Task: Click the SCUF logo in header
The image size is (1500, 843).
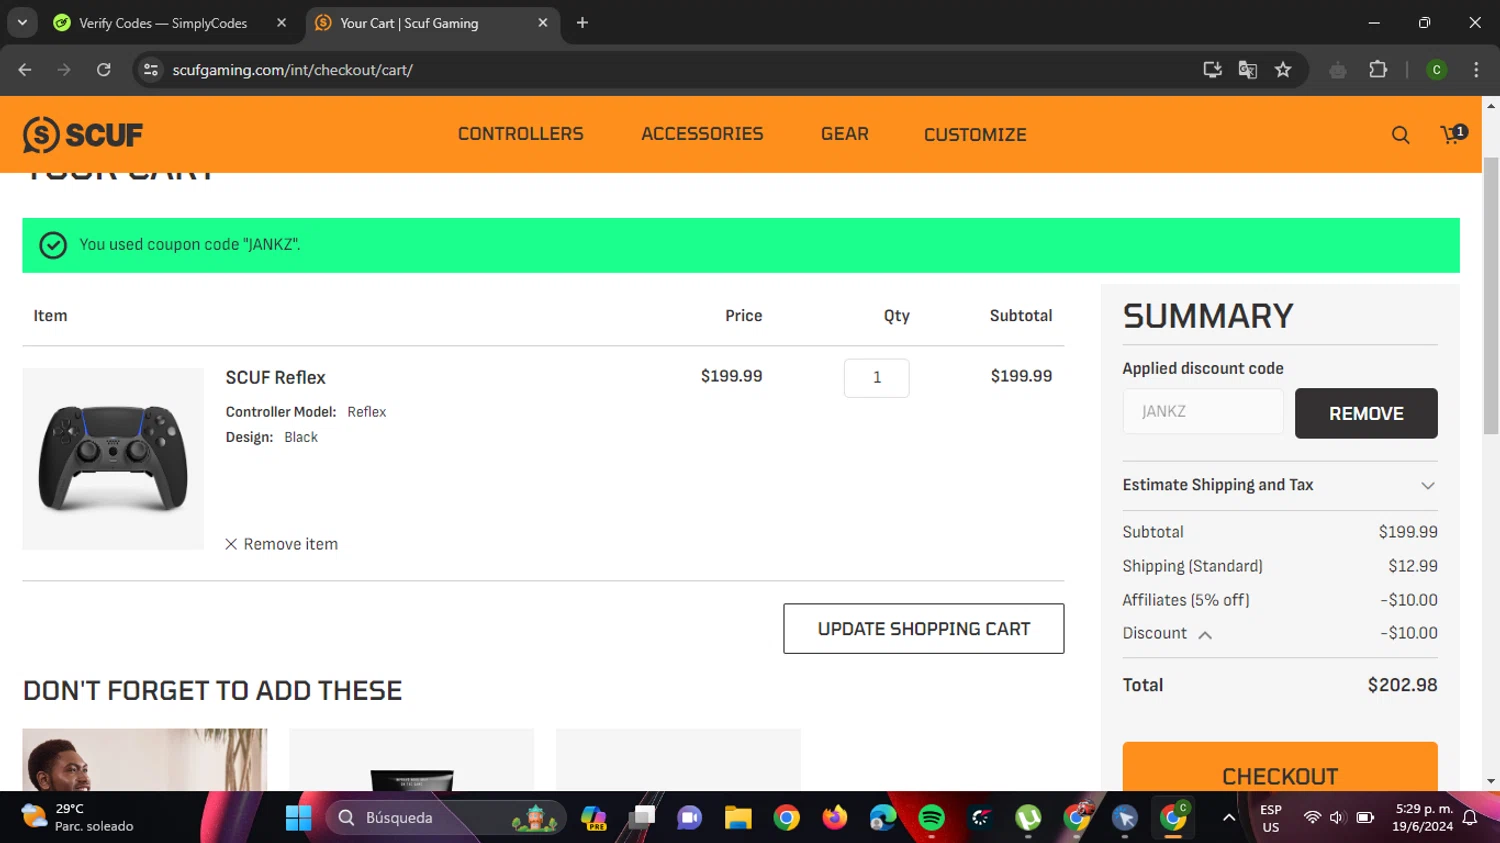Action: point(83,134)
